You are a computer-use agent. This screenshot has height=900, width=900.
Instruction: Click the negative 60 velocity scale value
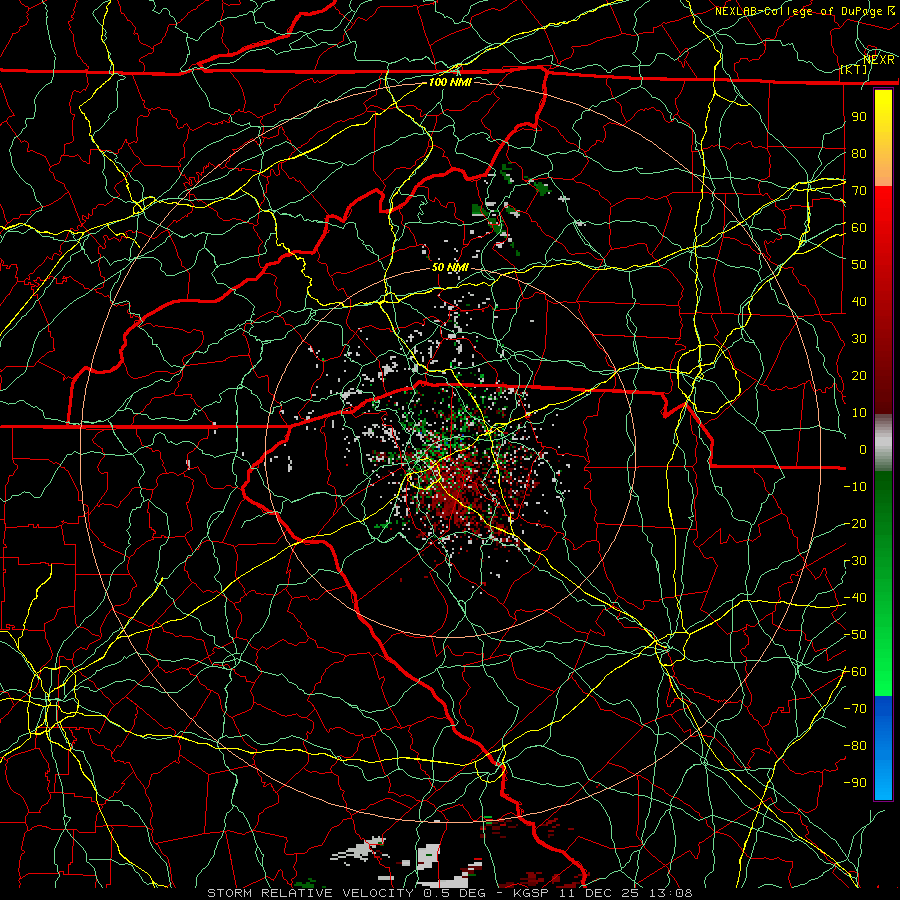855,672
